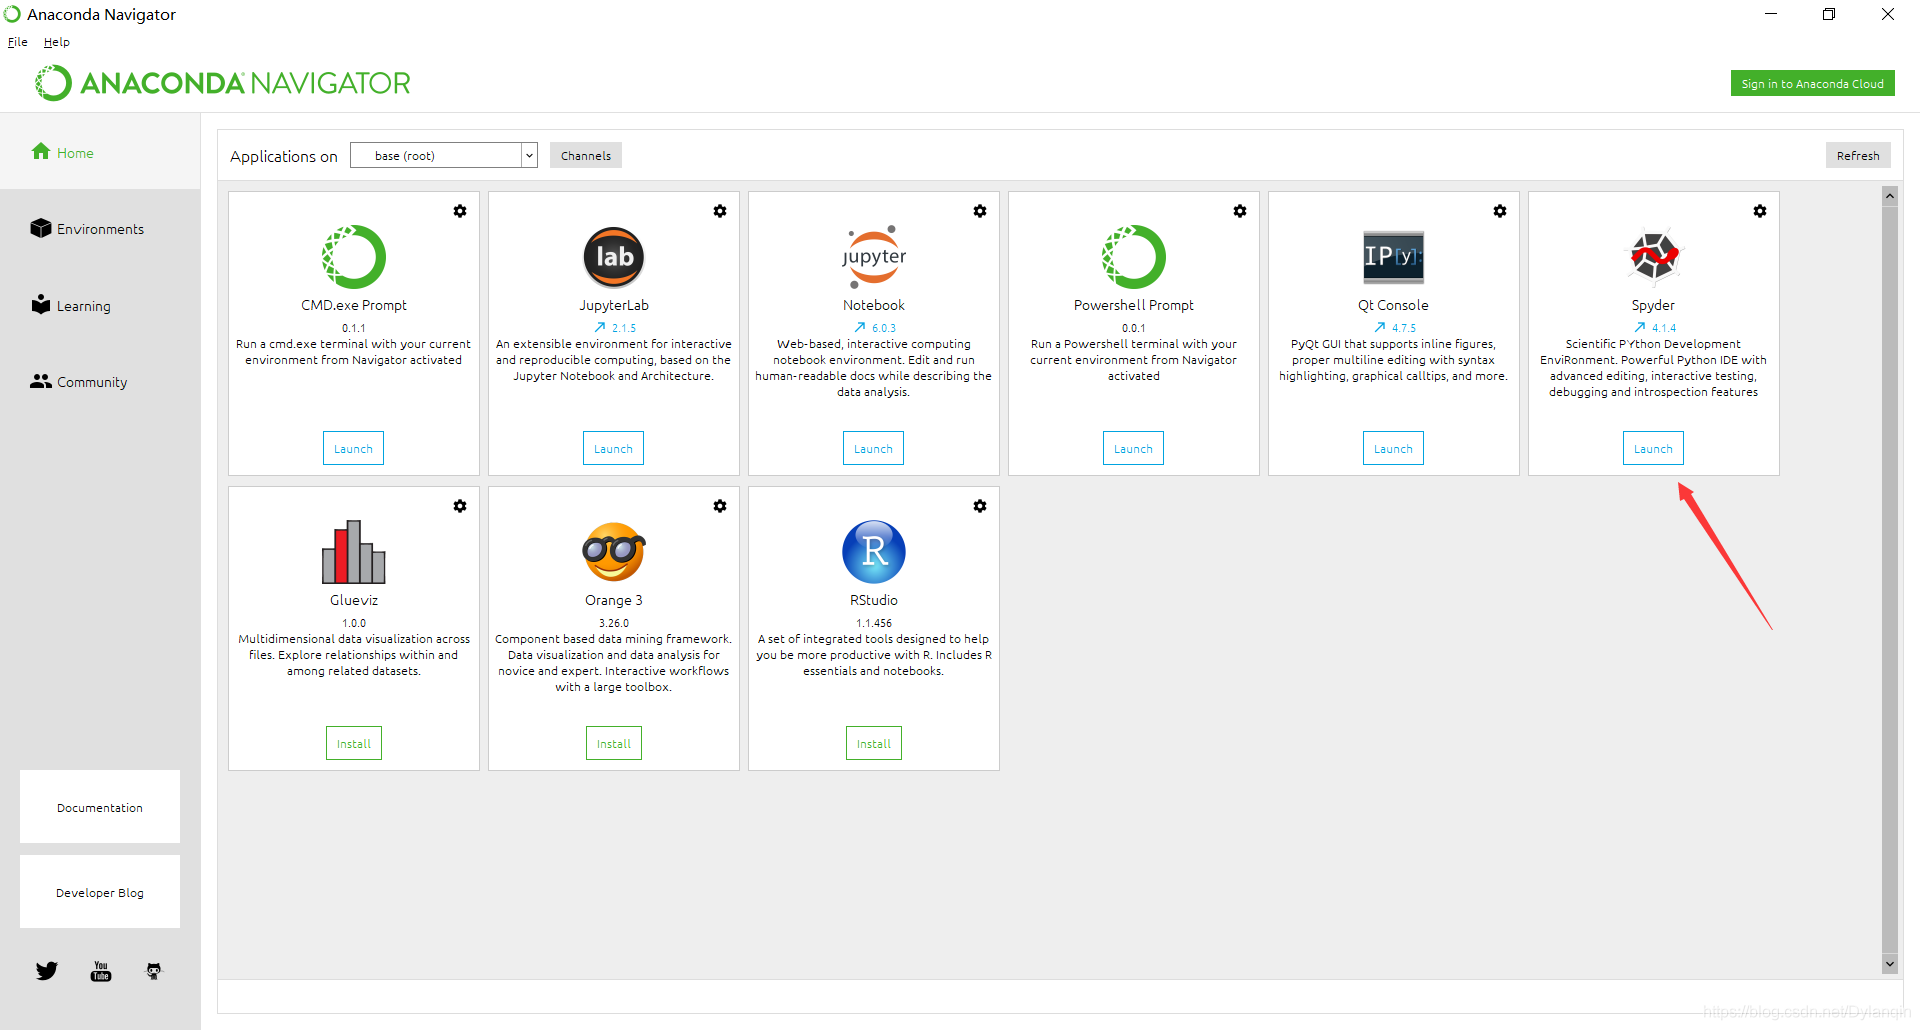Click RStudio version 1.1.456 text
This screenshot has width=1920, height=1030.
click(x=874, y=623)
